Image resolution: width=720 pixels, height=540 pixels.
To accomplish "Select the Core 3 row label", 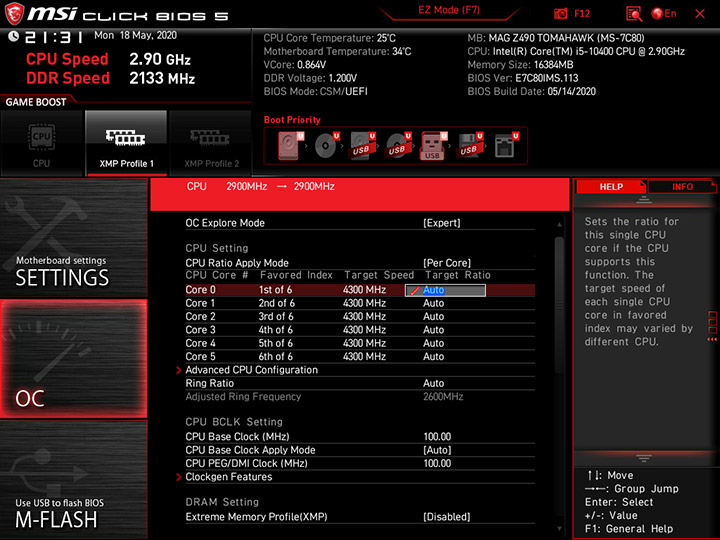I will 200,330.
